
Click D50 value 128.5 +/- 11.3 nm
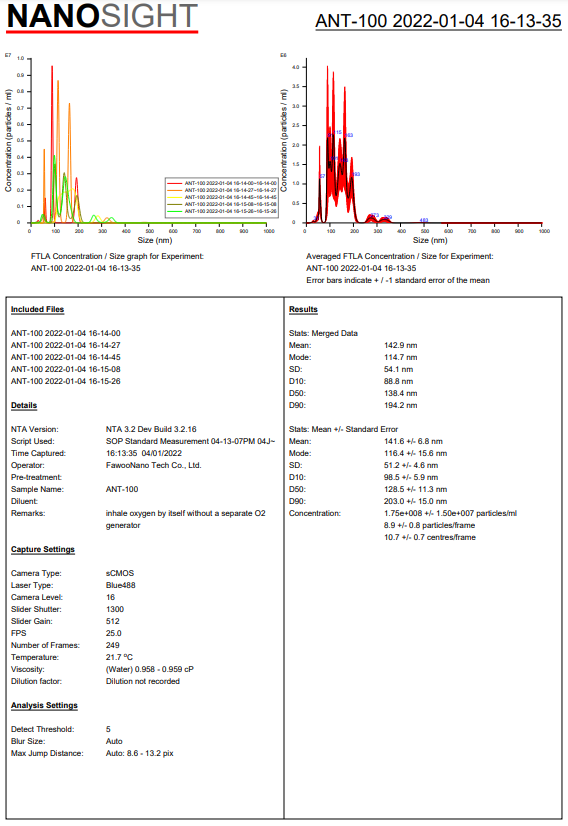(x=415, y=489)
